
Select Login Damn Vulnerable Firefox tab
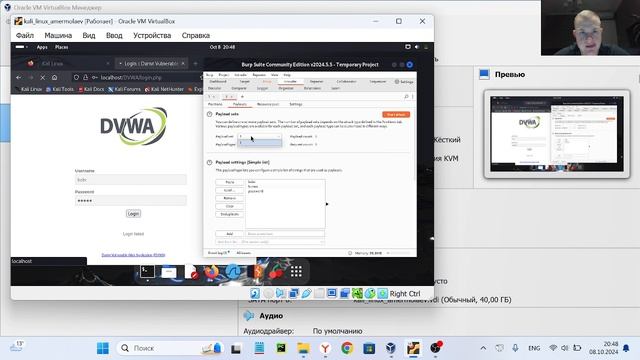[x=151, y=64]
